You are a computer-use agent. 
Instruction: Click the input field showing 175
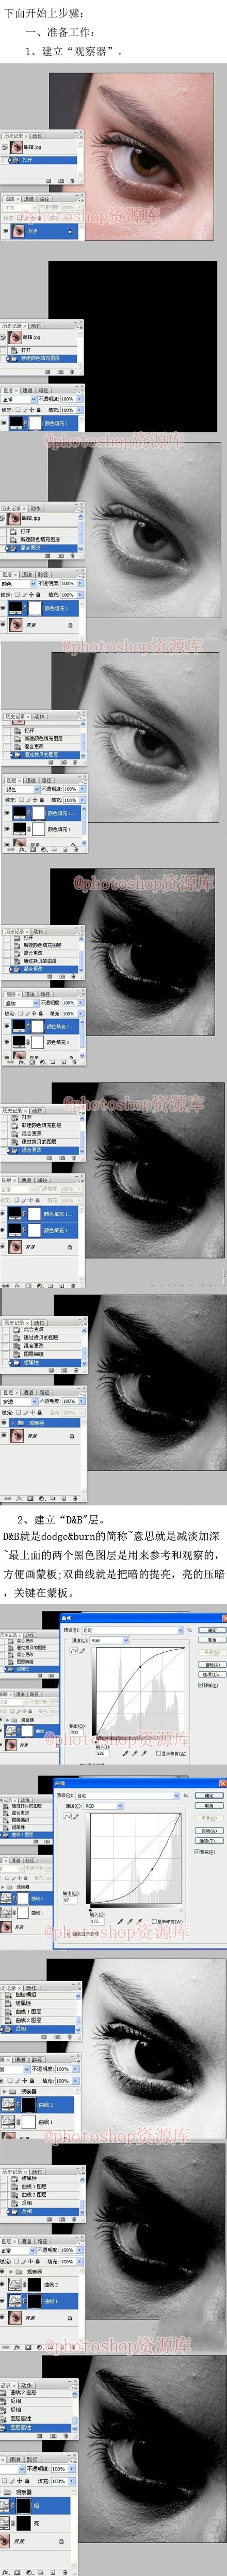pos(98,1922)
